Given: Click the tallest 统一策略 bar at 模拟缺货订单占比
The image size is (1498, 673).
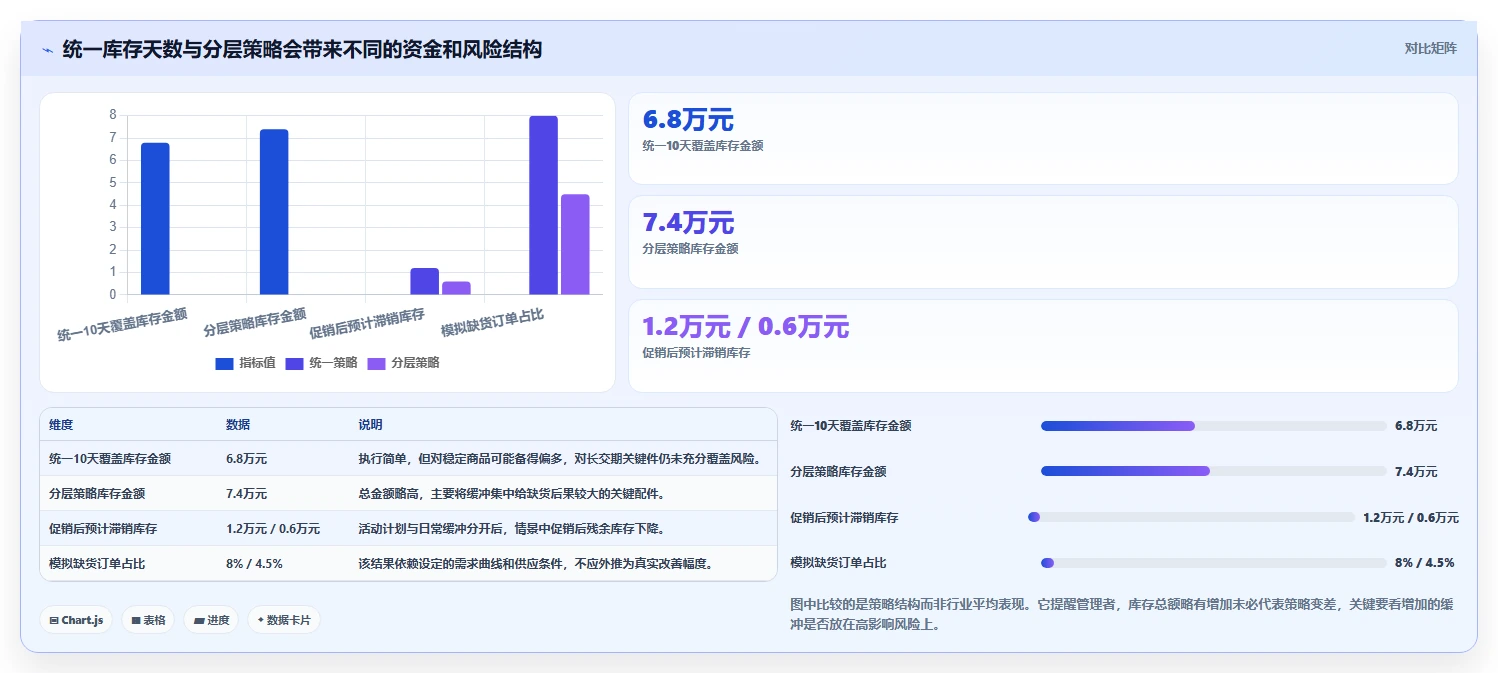Looking at the screenshot, I should [x=544, y=205].
